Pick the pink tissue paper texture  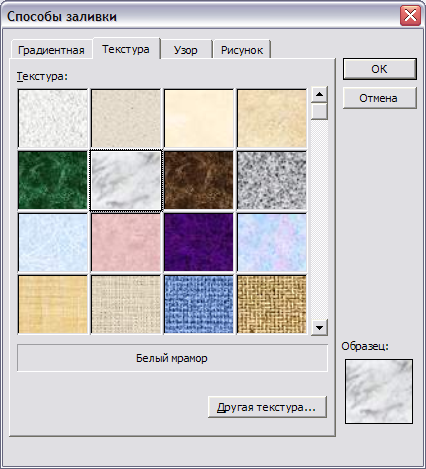[126, 242]
